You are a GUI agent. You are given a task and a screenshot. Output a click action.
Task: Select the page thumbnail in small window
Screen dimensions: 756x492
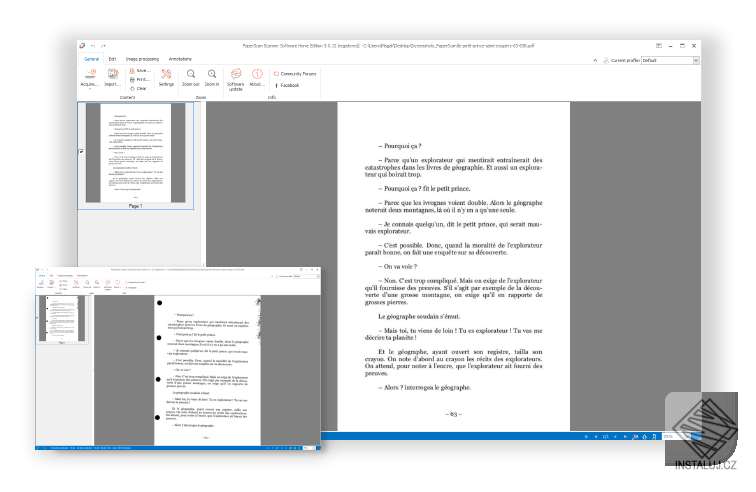[x=62, y=319]
